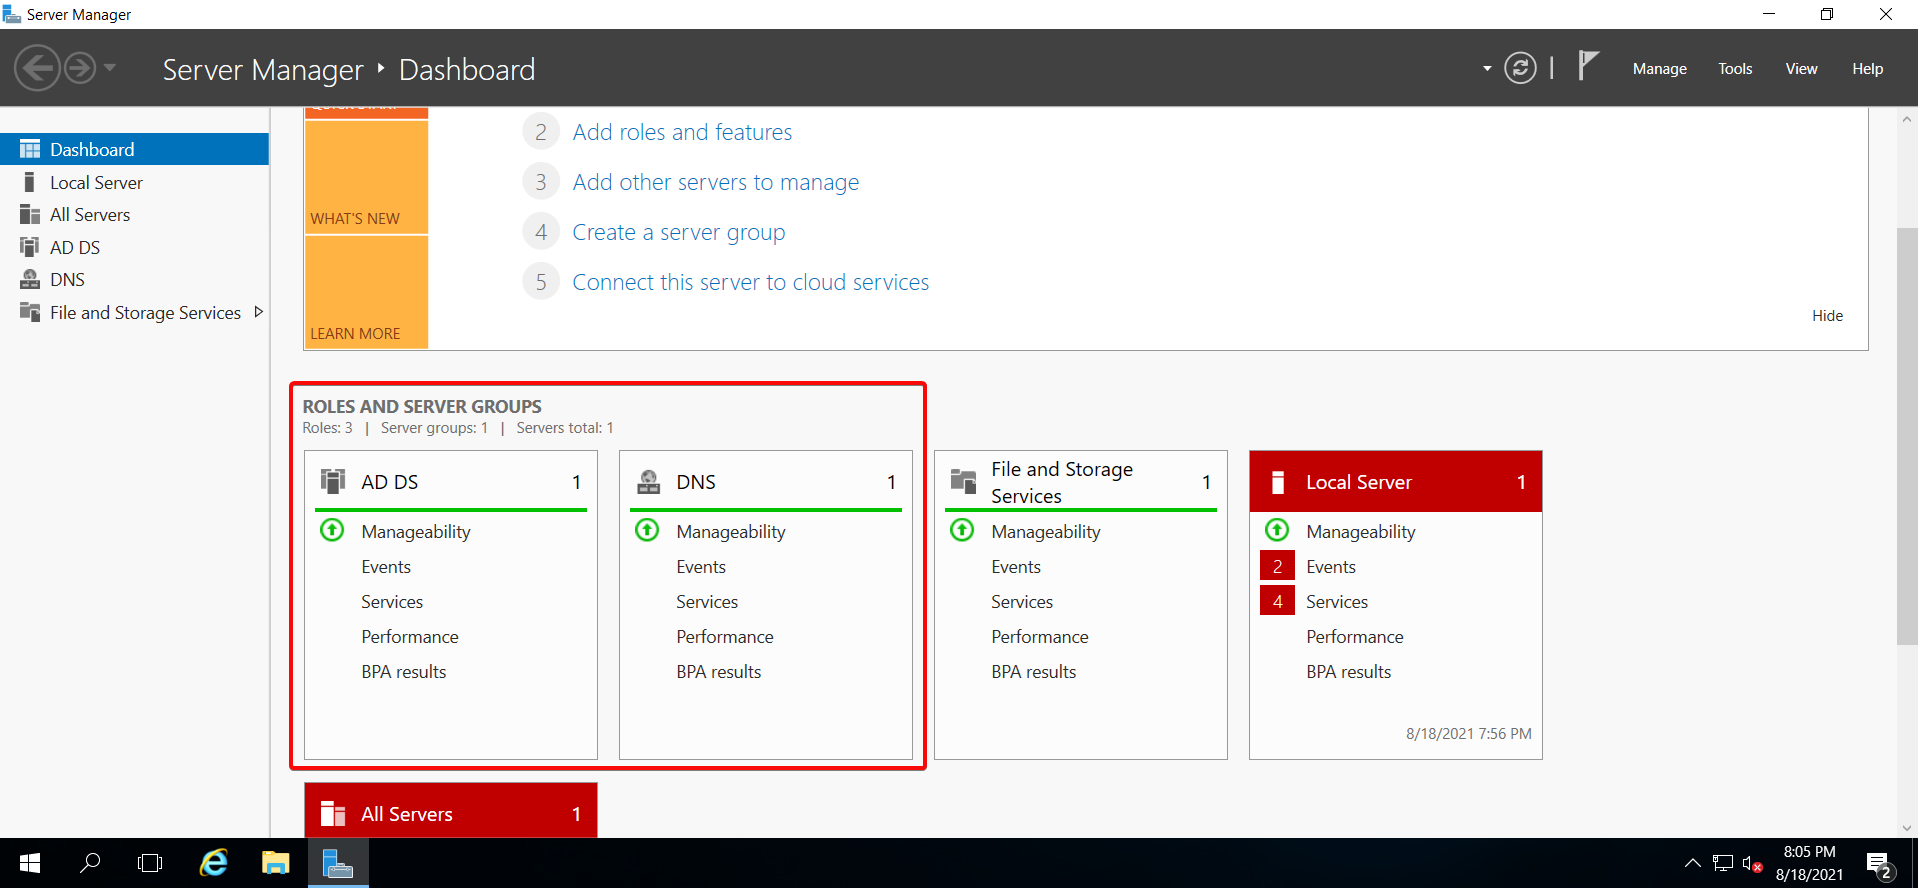
Task: Select File and Storage Services in sidebar
Action: [134, 312]
